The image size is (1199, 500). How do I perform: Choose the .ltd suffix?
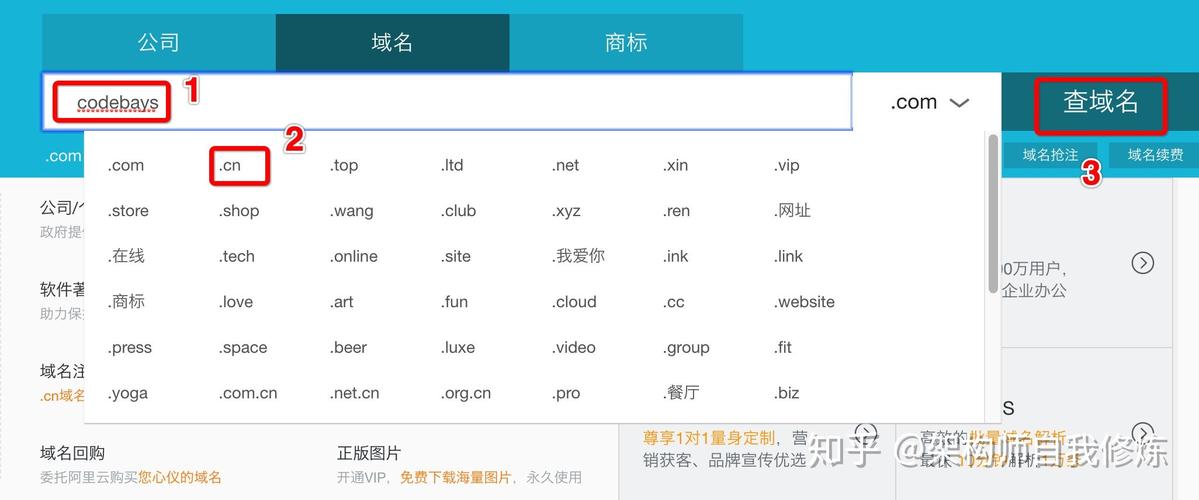(x=452, y=165)
